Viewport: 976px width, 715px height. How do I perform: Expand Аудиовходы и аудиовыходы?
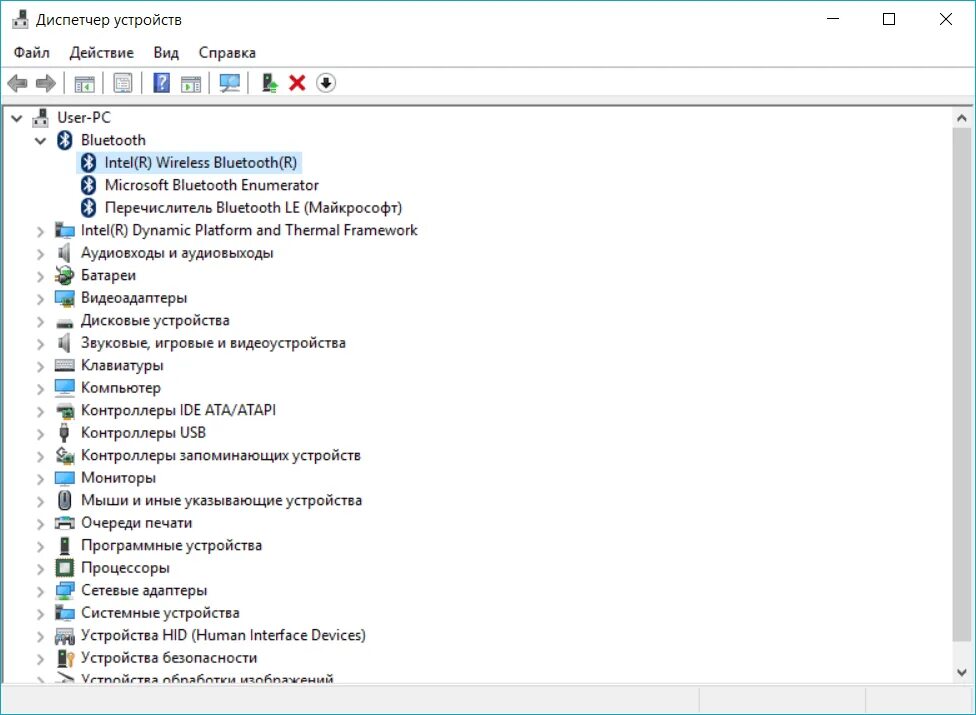point(40,253)
